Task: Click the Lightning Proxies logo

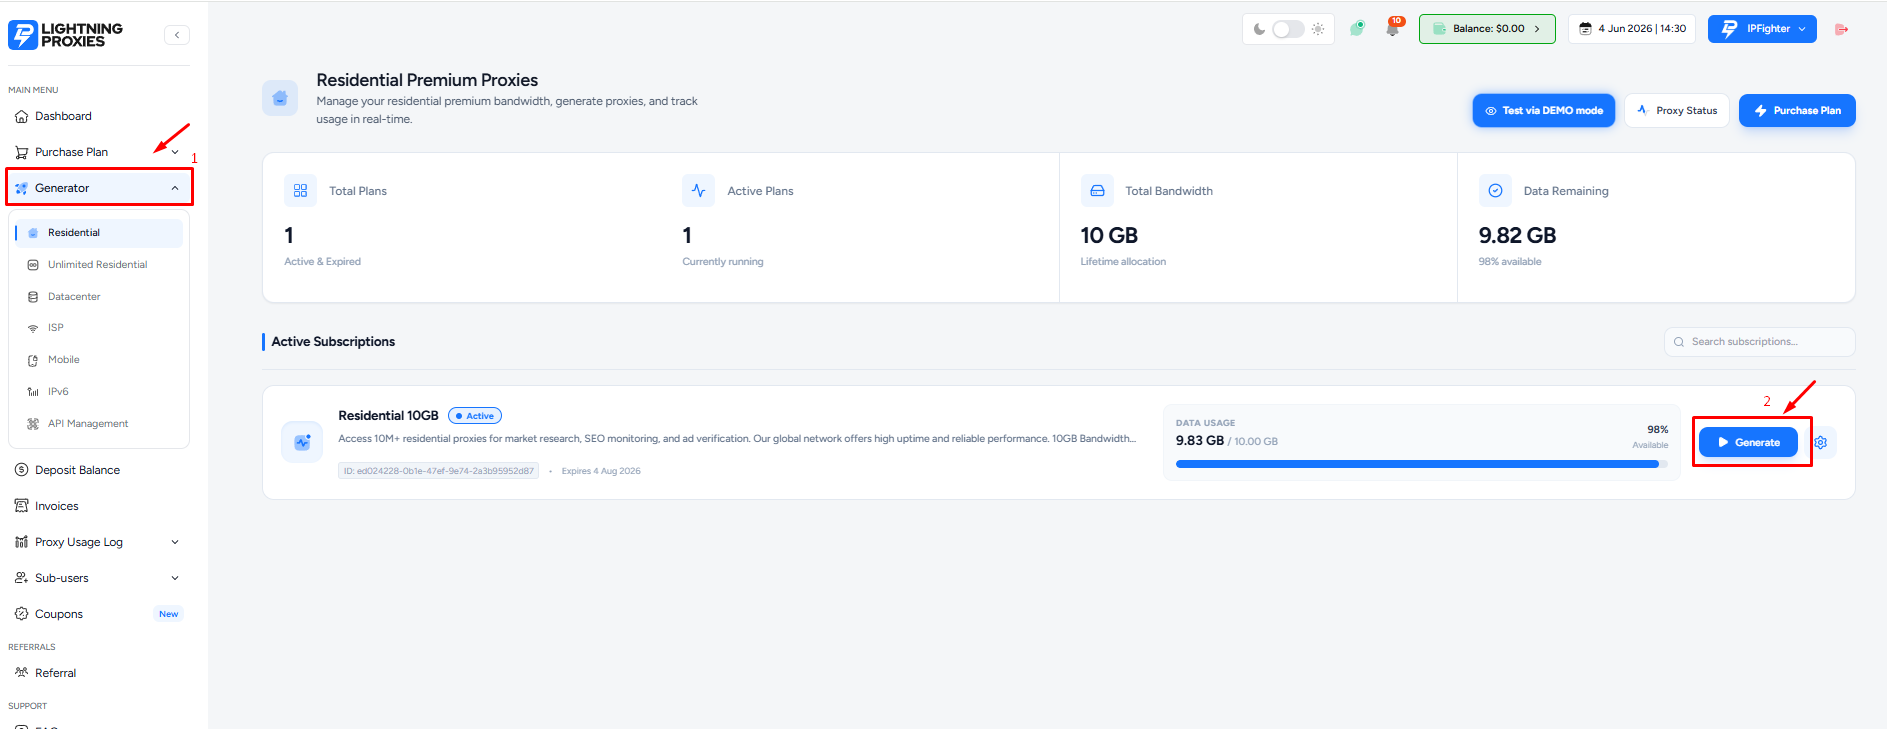Action: pyautogui.click(x=66, y=35)
